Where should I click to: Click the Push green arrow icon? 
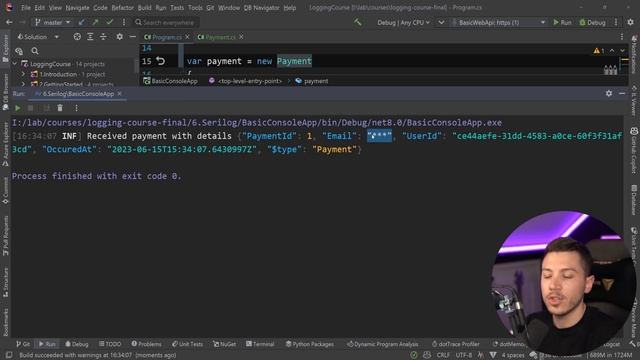coord(96,22)
